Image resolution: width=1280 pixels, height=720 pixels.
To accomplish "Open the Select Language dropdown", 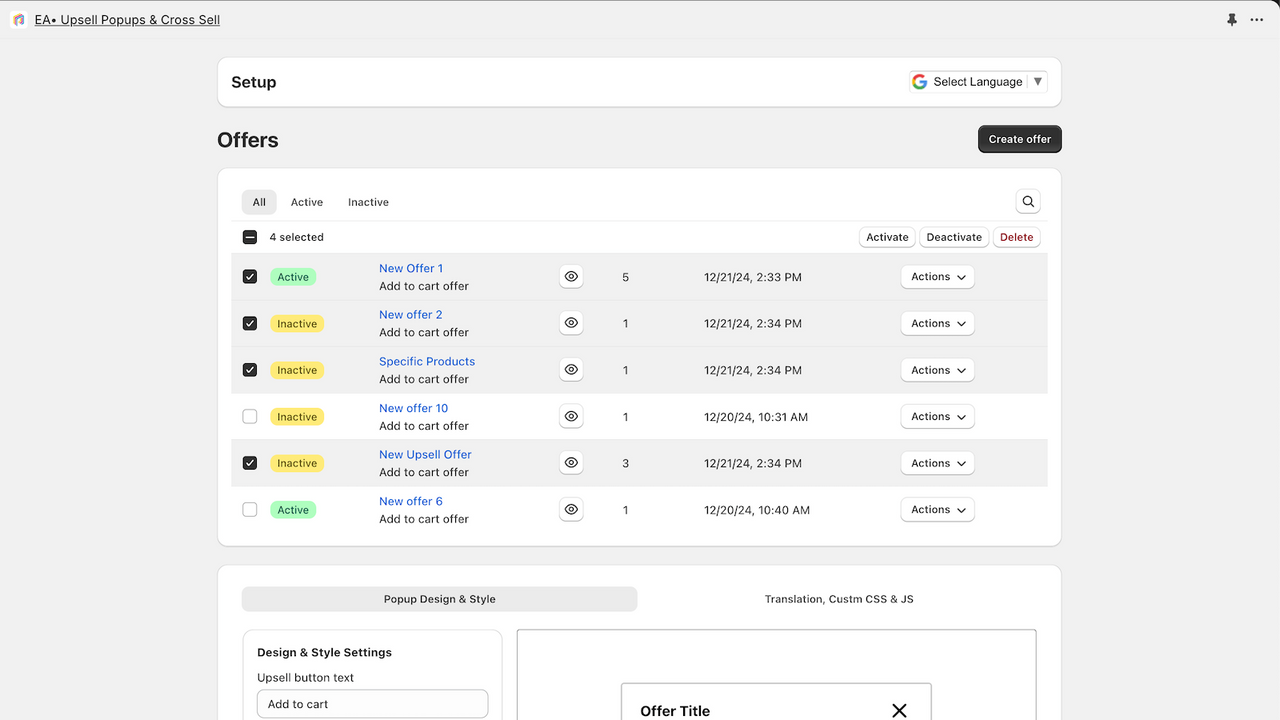I will (x=978, y=82).
